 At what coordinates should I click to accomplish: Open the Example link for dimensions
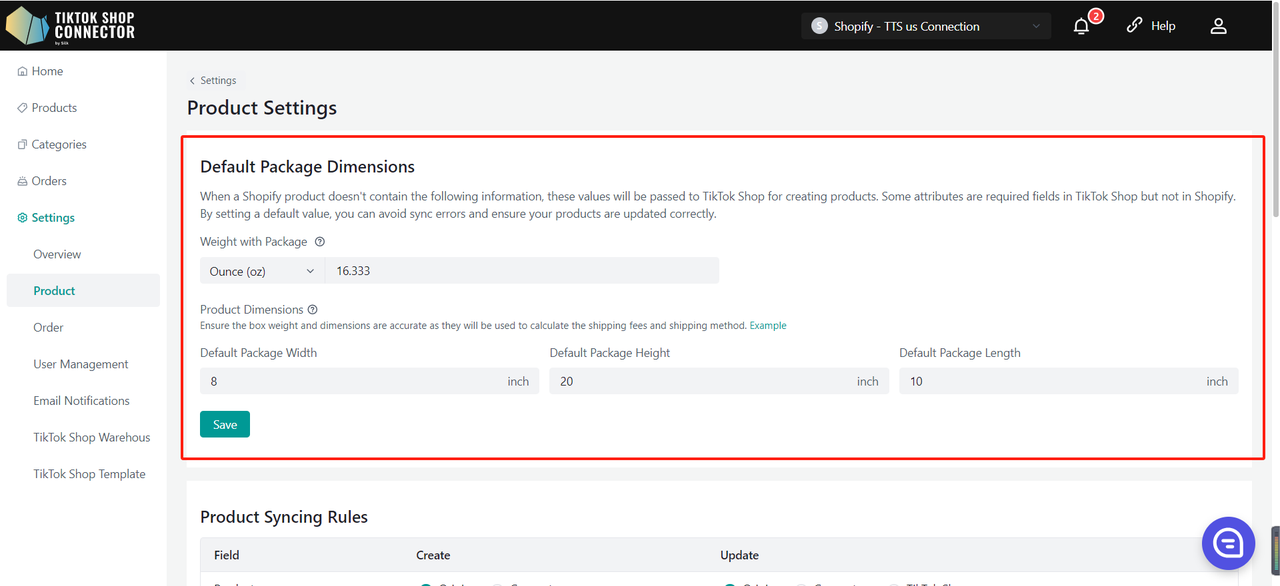coord(768,326)
